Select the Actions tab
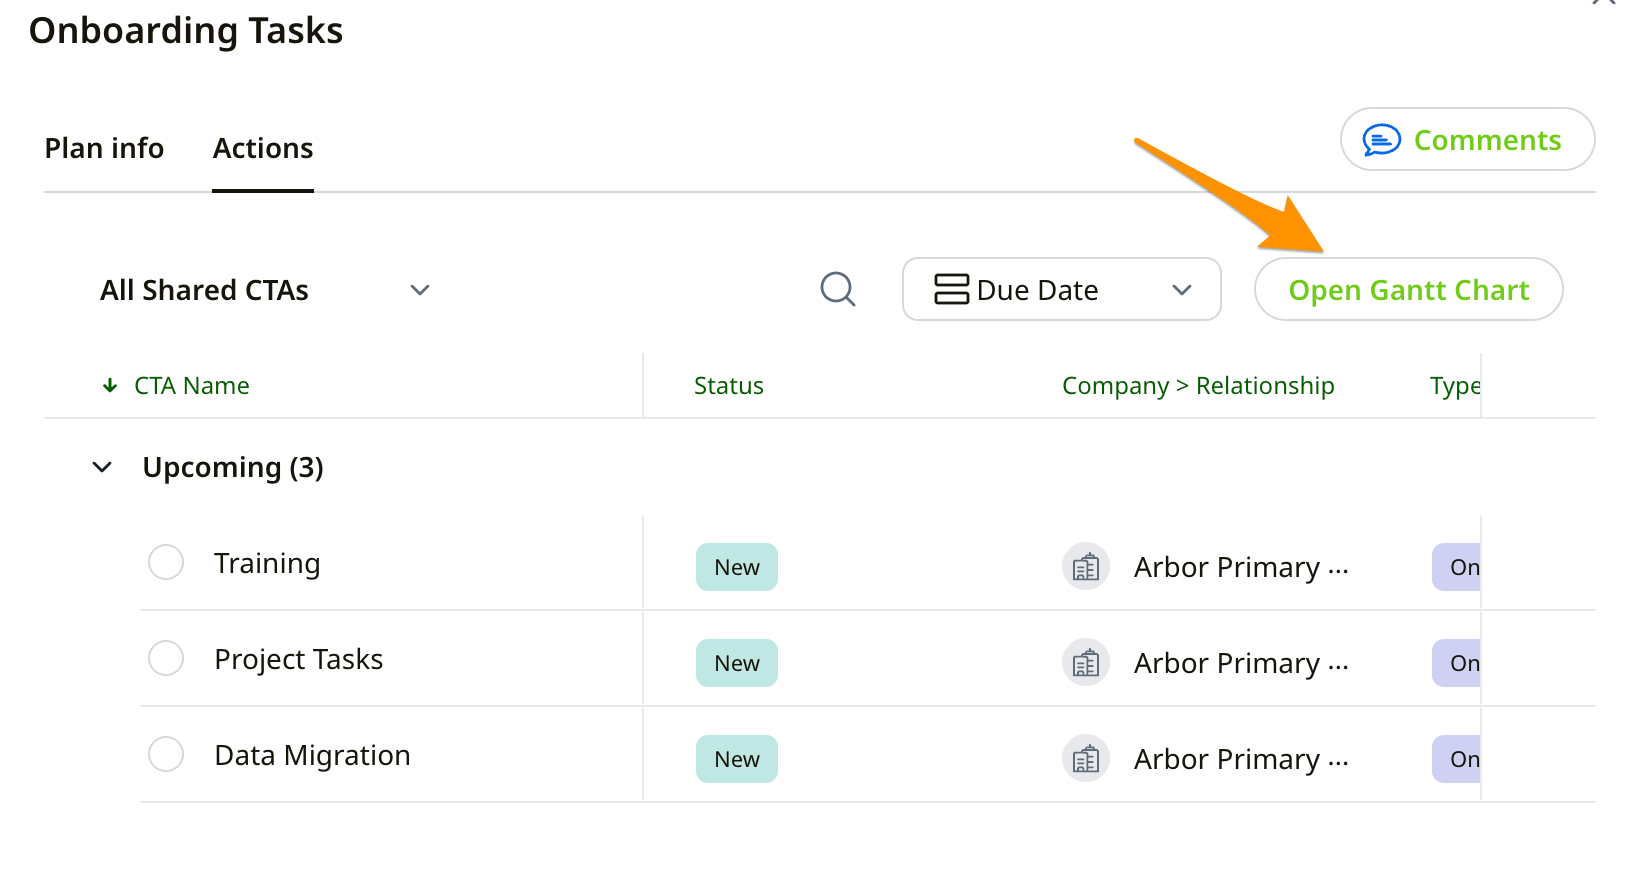Image resolution: width=1628 pixels, height=884 pixels. pyautogui.click(x=263, y=149)
